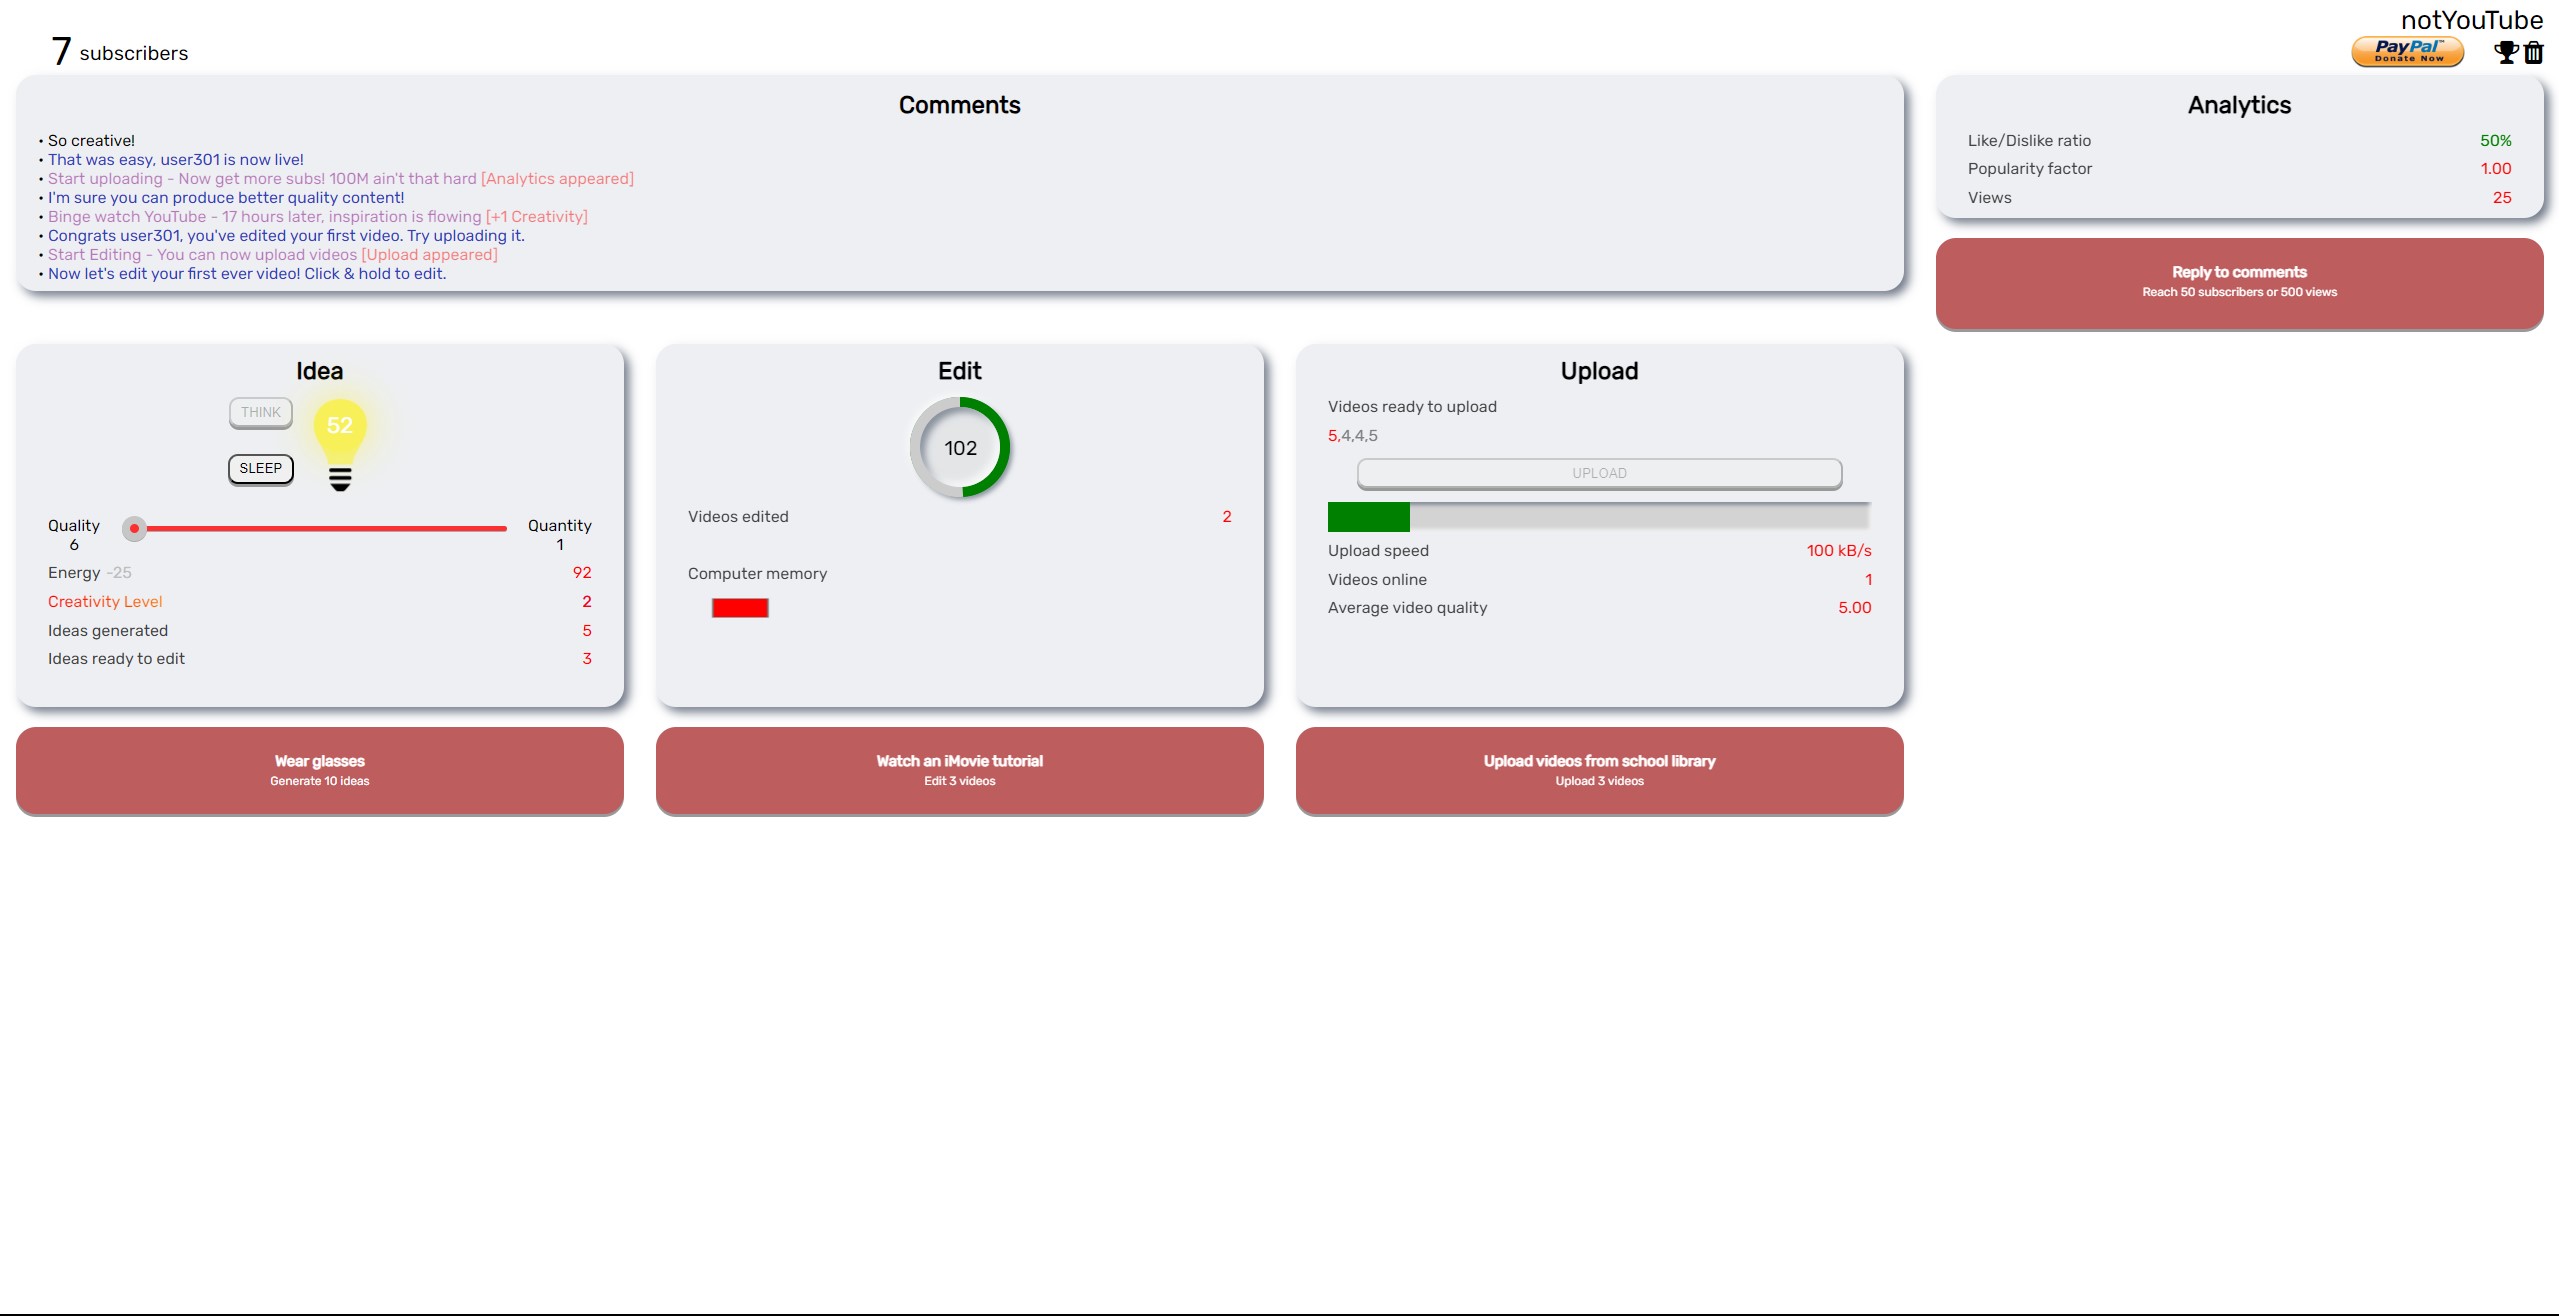Click the Creativity Level label
Viewport: 2559px width, 1316px height.
click(105, 602)
